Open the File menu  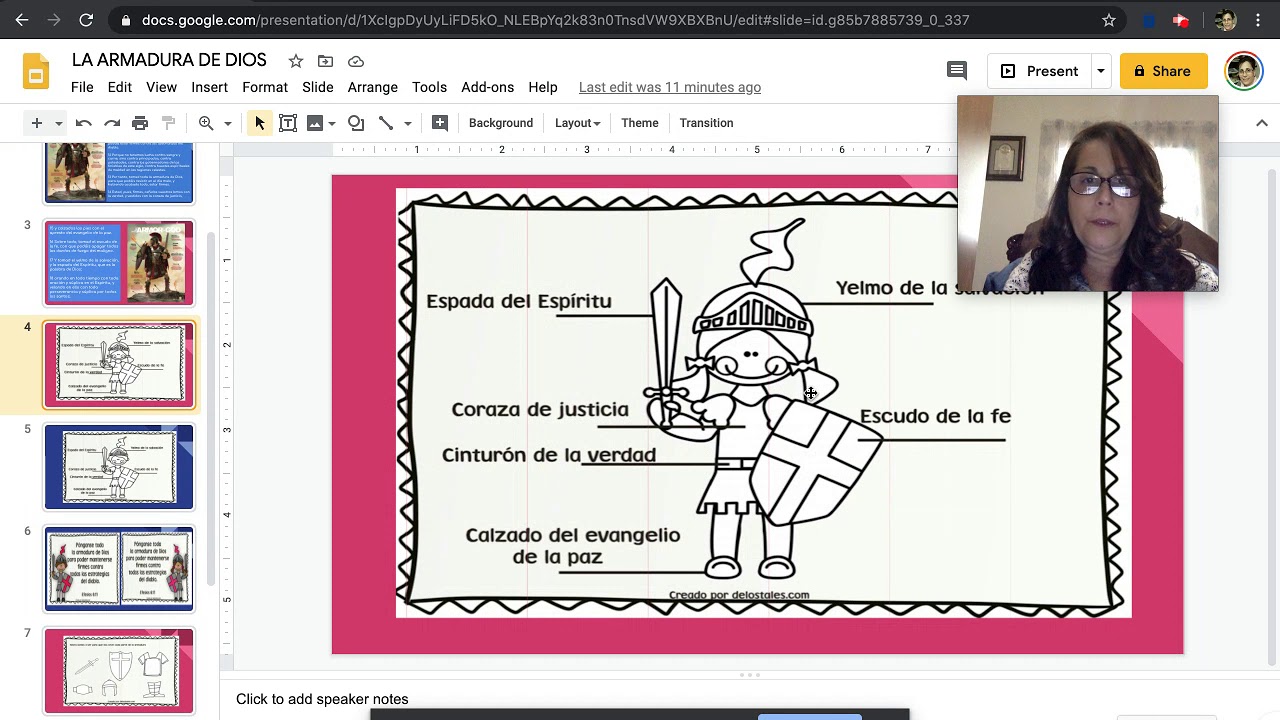(x=82, y=87)
